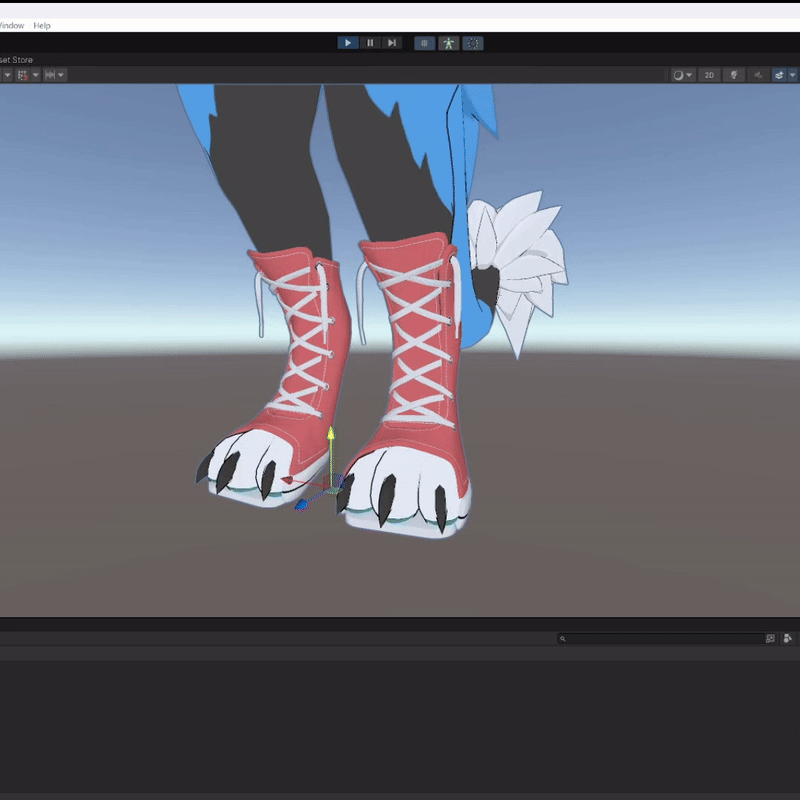Expand the shading mode dropdown arrow
Screen dimensions: 800x800
point(689,75)
